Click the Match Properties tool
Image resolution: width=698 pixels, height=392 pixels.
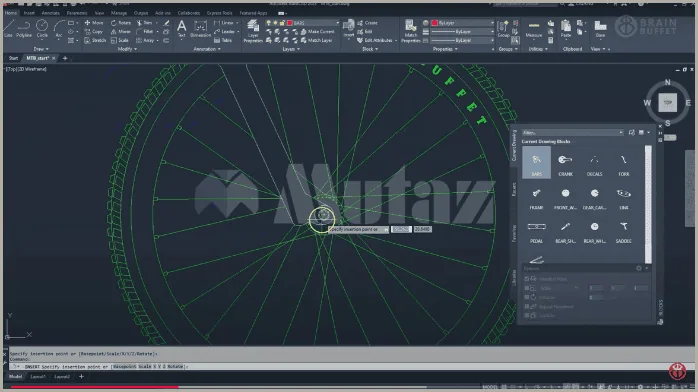coord(410,31)
